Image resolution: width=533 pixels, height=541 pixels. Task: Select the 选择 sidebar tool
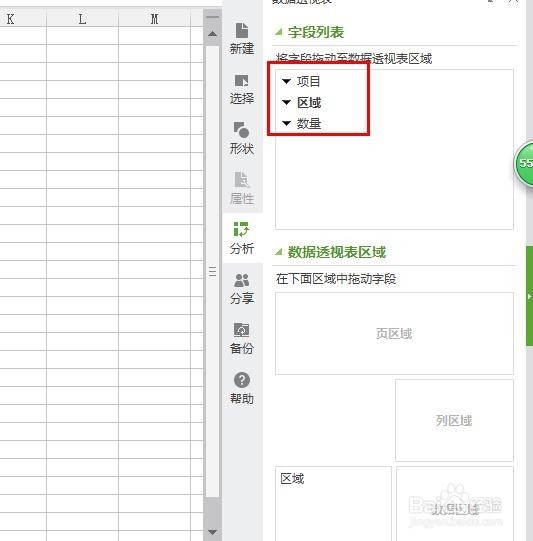242,89
